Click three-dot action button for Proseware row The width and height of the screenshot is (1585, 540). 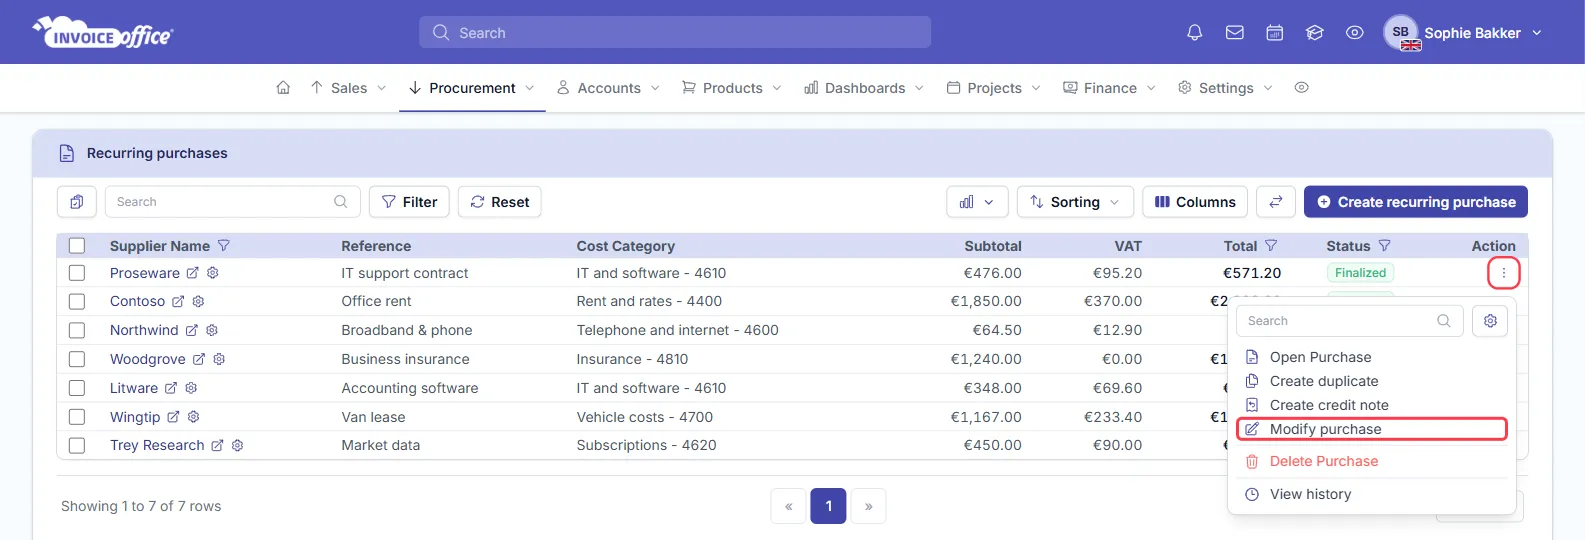coord(1503,273)
